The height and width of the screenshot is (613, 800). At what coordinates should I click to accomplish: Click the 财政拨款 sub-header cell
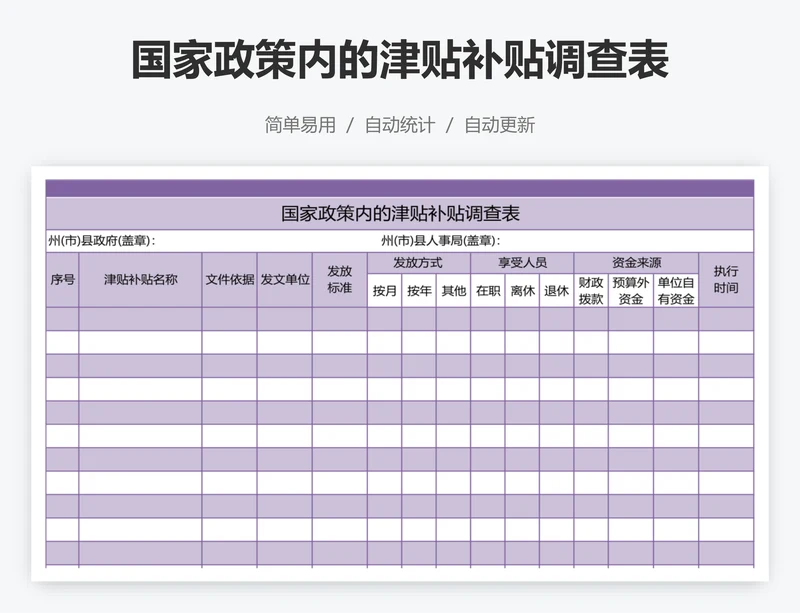(591, 290)
